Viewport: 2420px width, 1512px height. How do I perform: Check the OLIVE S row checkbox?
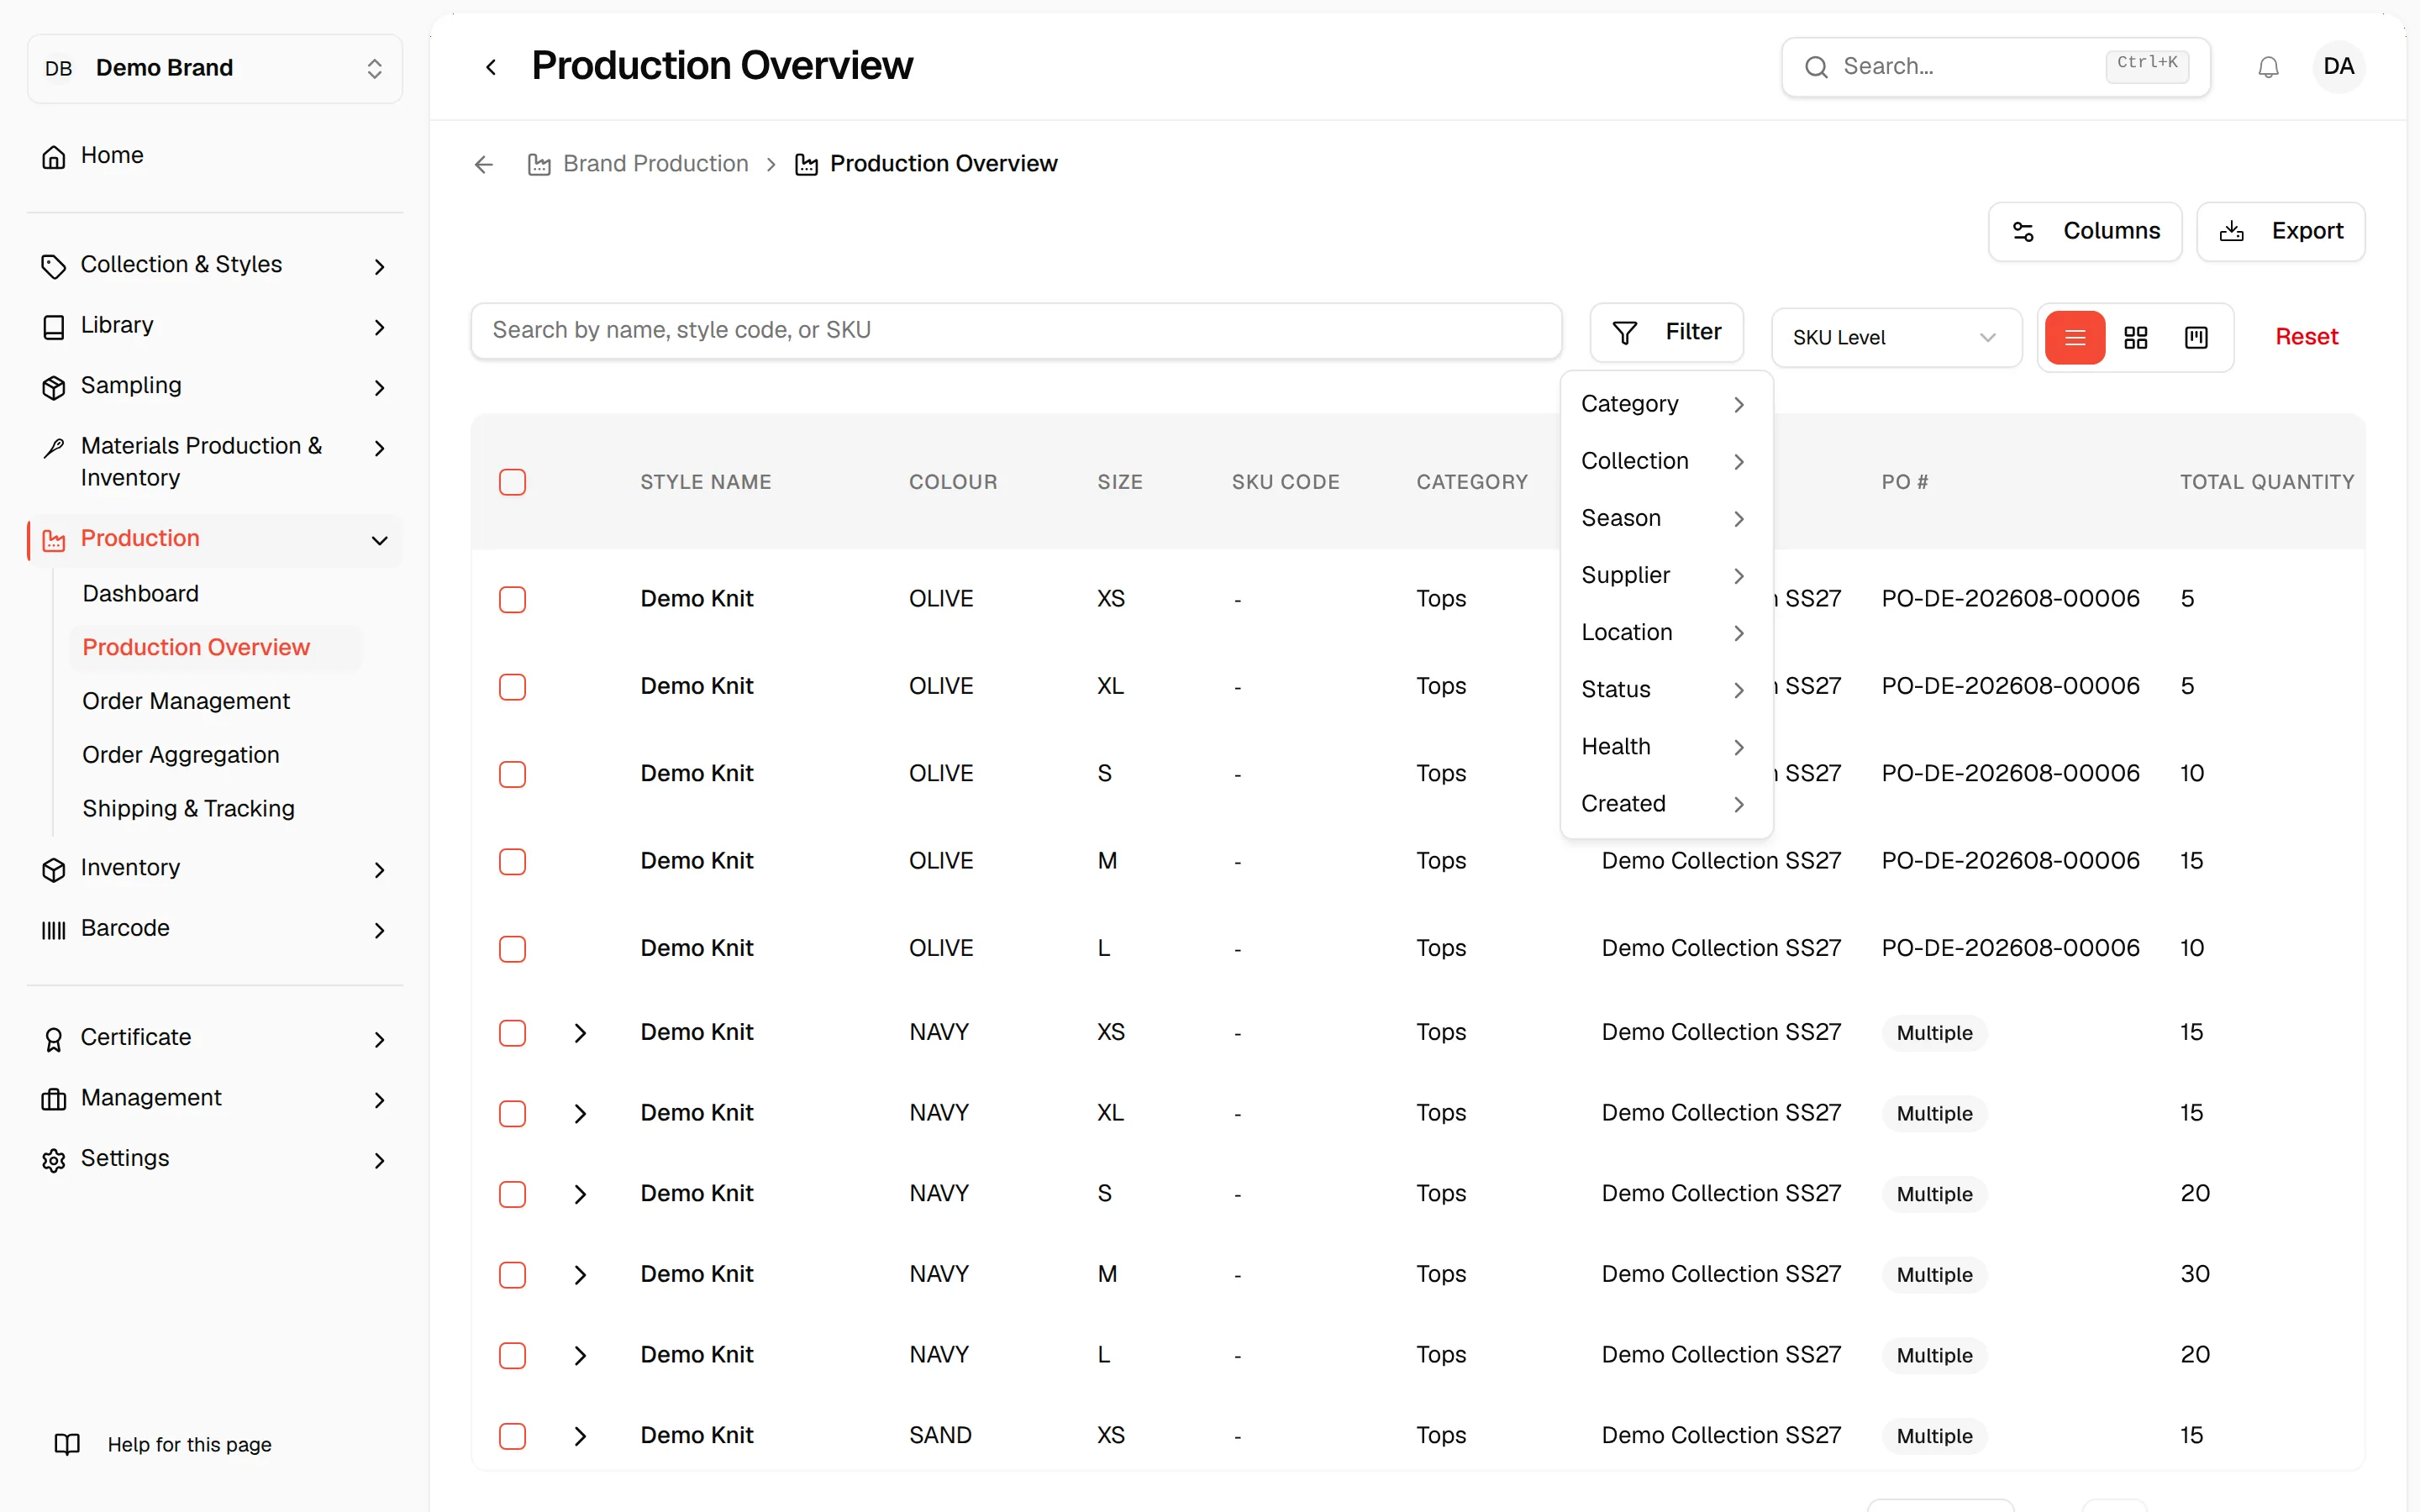[x=512, y=774]
